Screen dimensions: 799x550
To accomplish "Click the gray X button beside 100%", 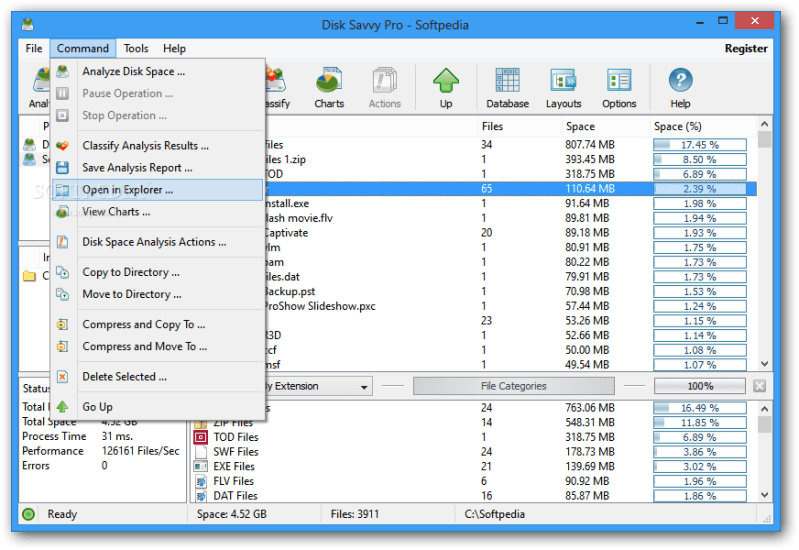I will pyautogui.click(x=759, y=386).
